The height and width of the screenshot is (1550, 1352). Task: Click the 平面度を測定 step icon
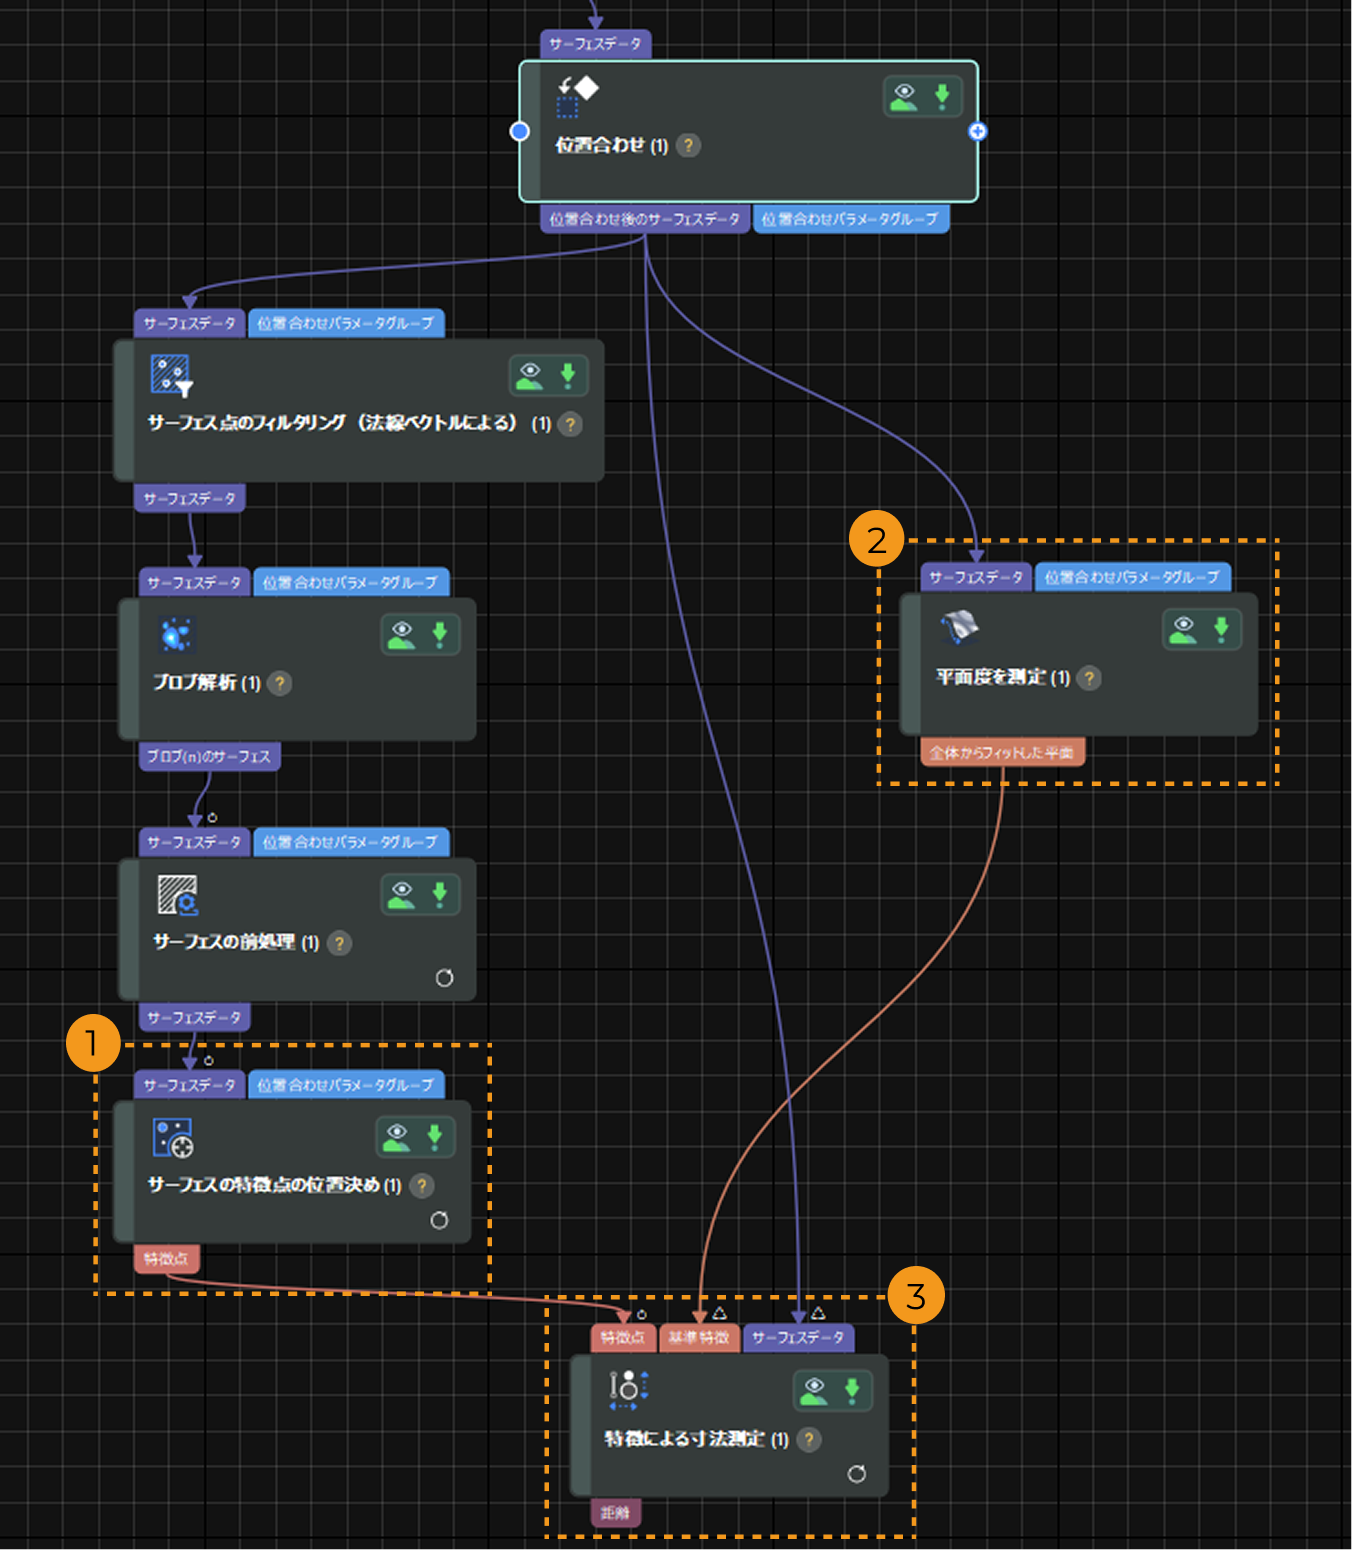coord(960,628)
